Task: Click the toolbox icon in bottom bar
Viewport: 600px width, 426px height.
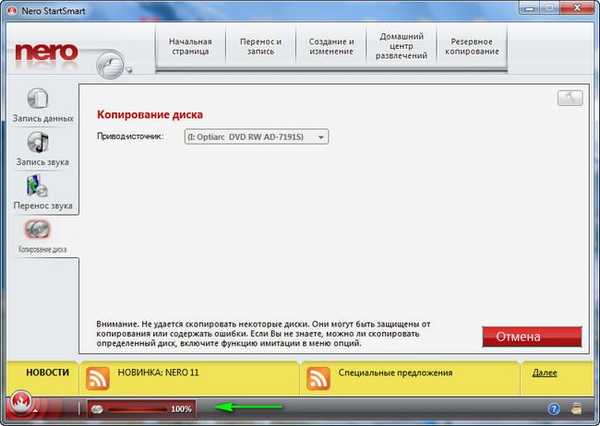Action: (x=576, y=409)
